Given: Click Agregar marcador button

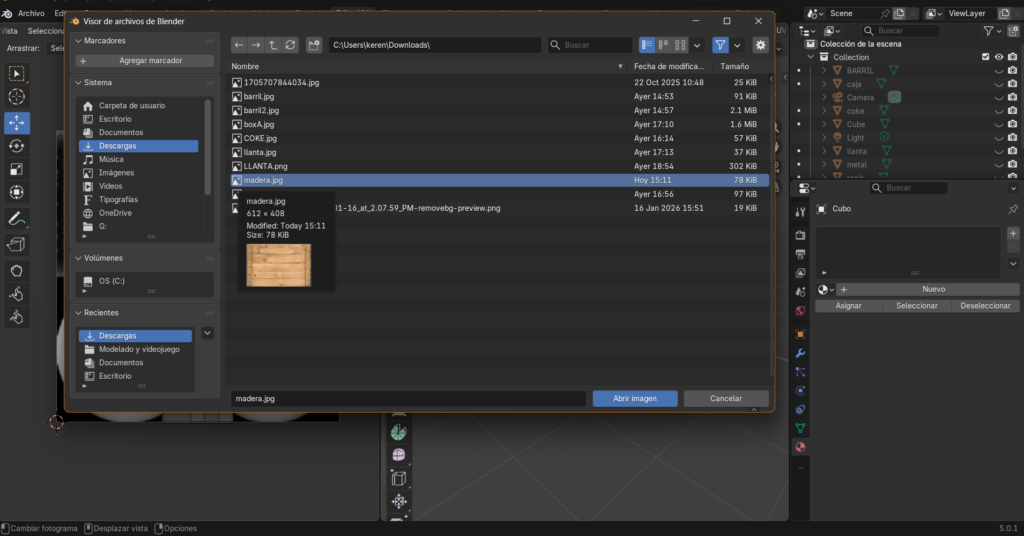Looking at the screenshot, I should coord(144,61).
